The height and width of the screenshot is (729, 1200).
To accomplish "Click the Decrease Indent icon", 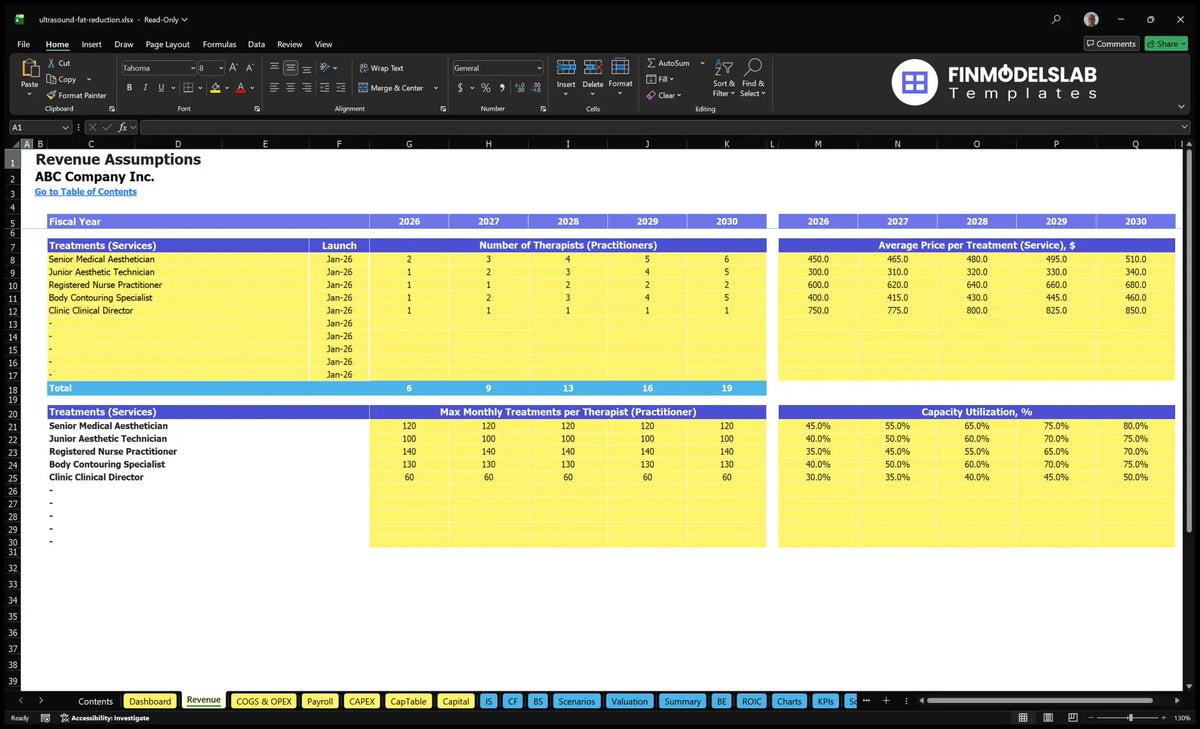I will [326, 88].
